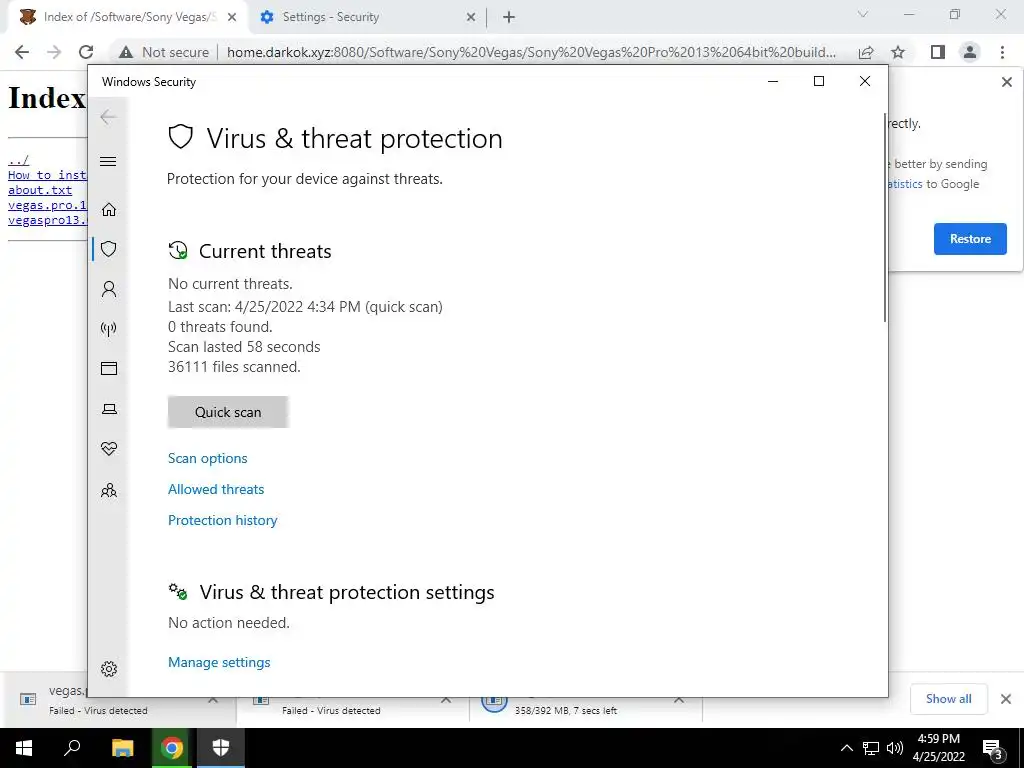Open Windows Security settings gear
Screen dimensions: 1024x768
pos(109,669)
